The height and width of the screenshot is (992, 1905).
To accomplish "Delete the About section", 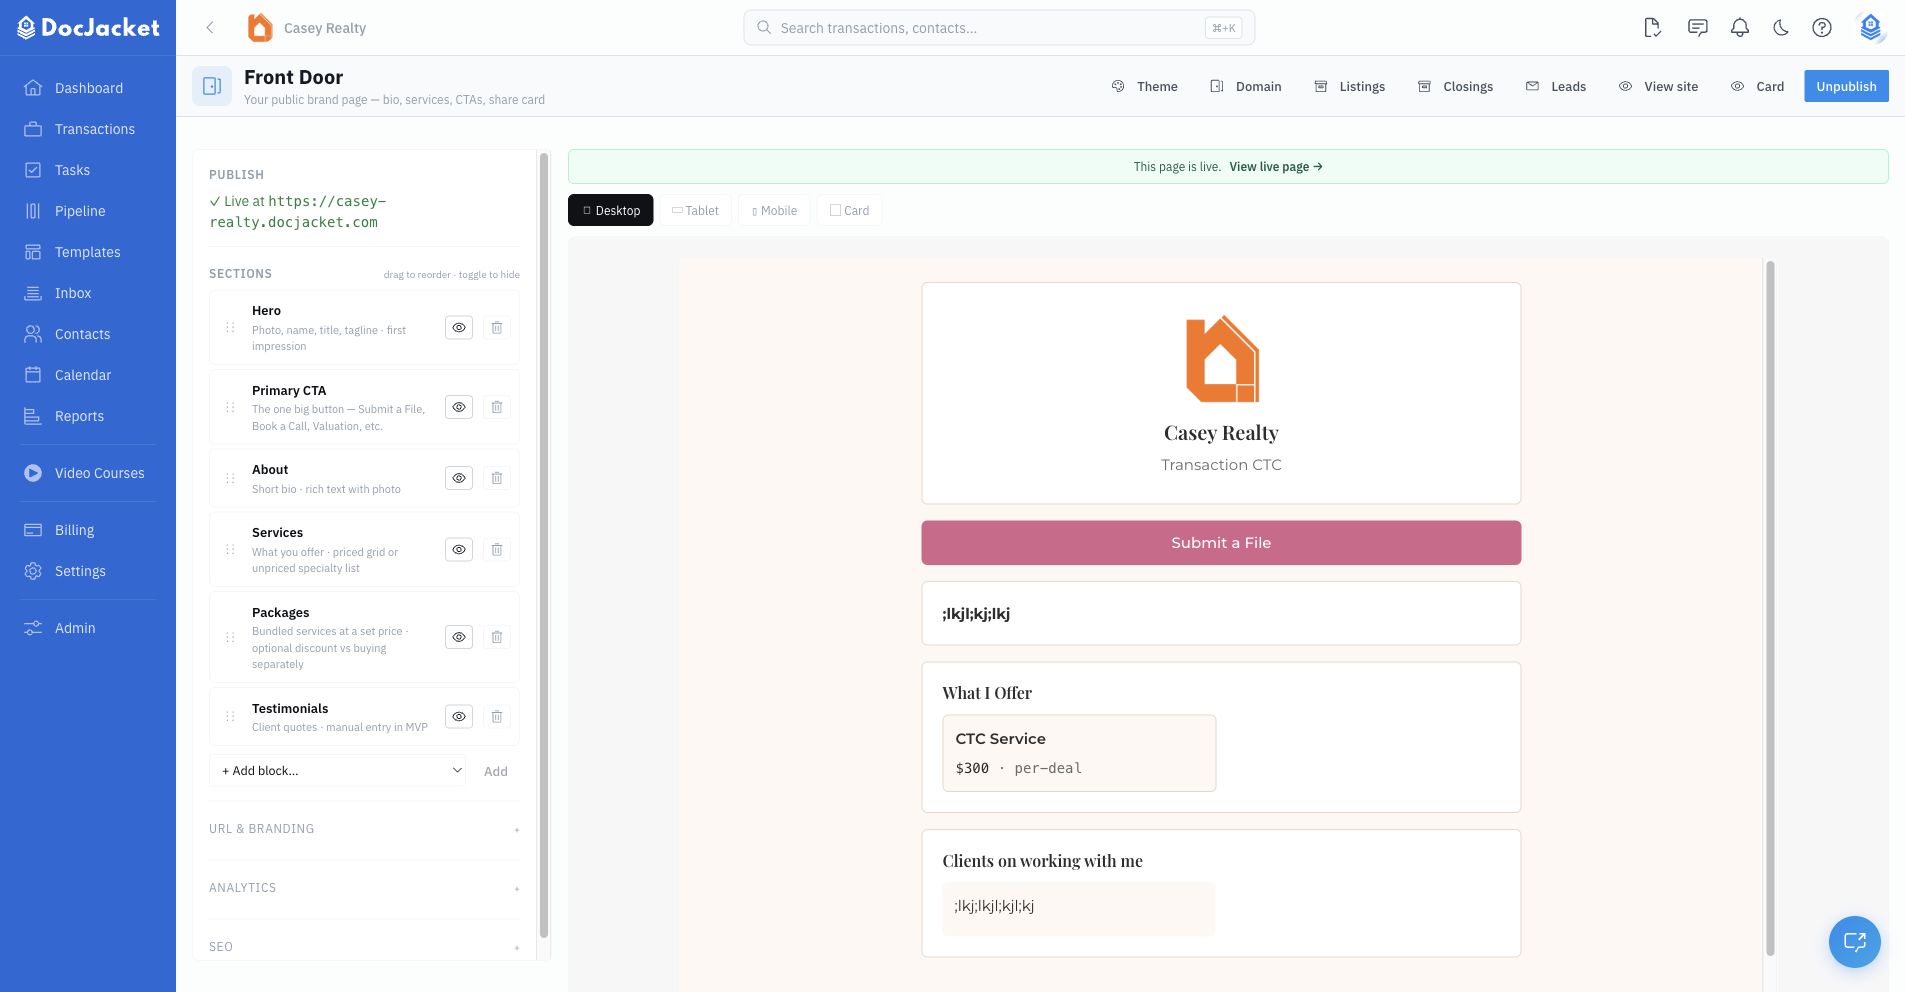I will tap(497, 478).
